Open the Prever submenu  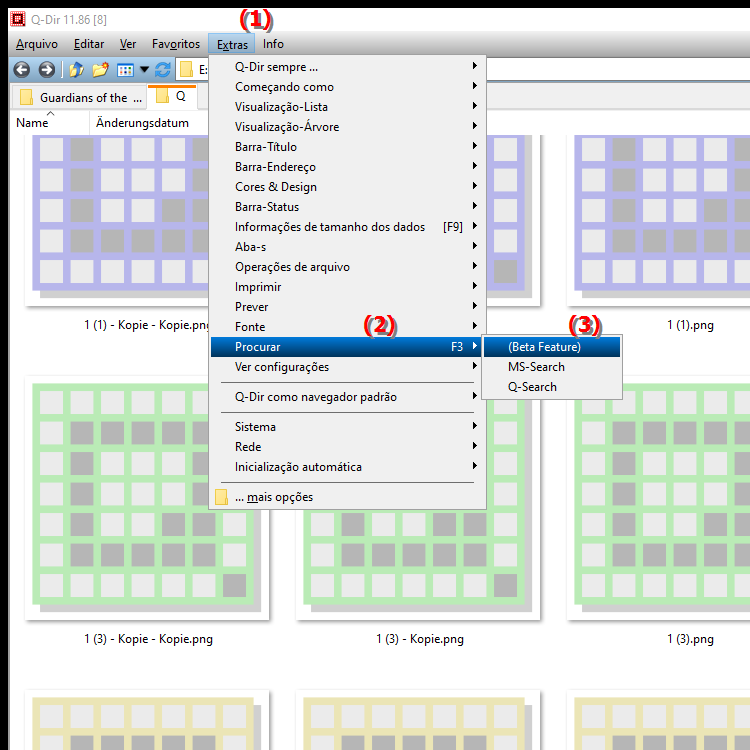coord(348,307)
